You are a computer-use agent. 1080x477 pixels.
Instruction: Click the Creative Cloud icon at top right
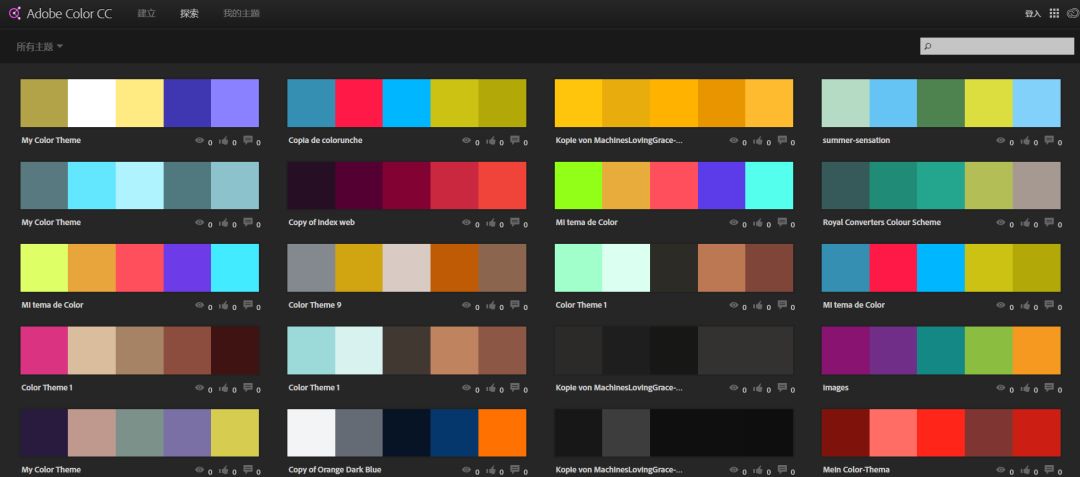[1073, 14]
